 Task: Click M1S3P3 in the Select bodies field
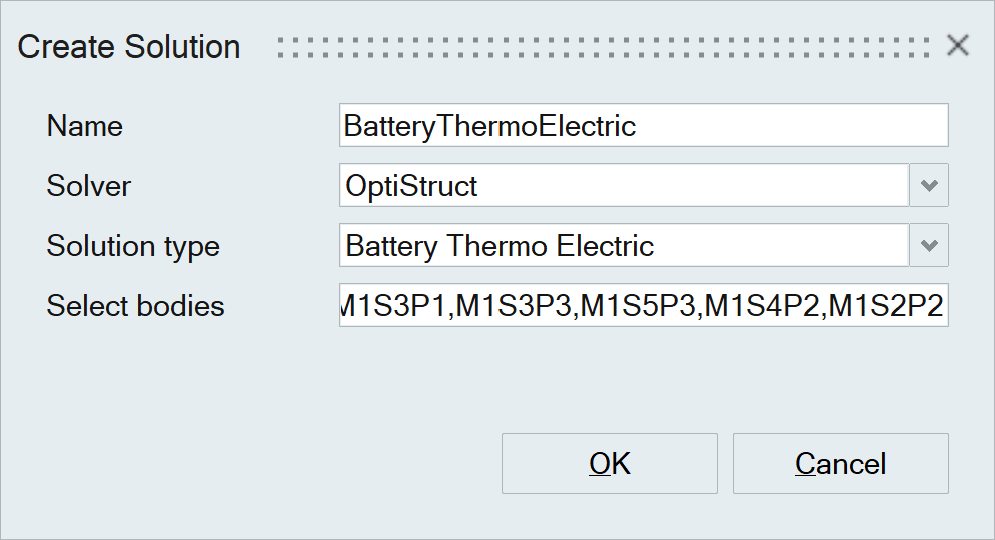tap(513, 306)
